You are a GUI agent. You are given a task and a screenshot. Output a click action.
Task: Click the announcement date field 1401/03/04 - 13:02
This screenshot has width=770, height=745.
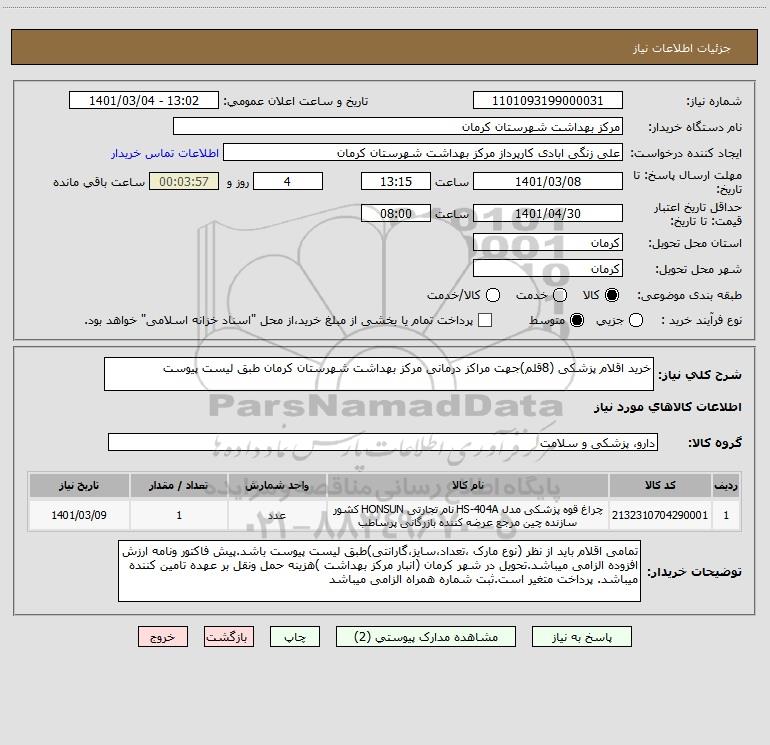click(144, 101)
